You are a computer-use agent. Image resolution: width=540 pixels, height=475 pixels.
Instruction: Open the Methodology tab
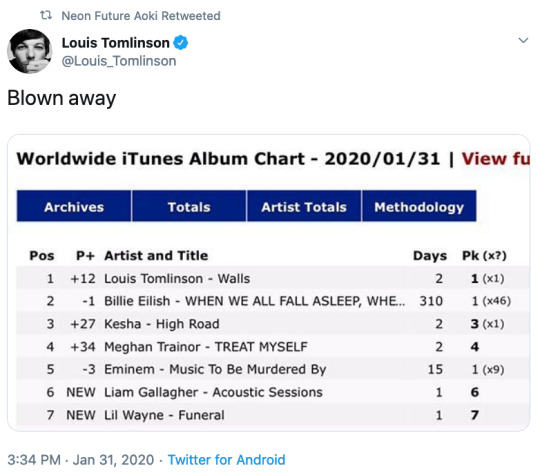coord(419,206)
